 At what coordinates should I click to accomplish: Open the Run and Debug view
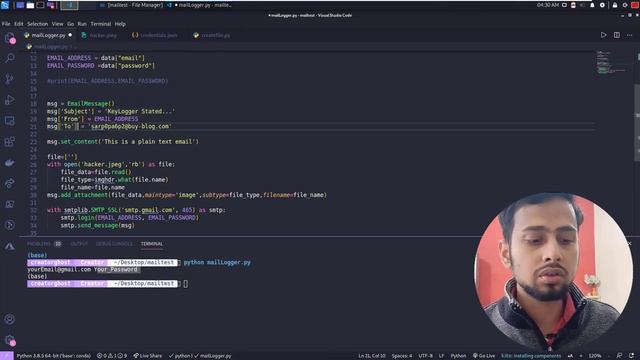pyautogui.click(x=9, y=100)
